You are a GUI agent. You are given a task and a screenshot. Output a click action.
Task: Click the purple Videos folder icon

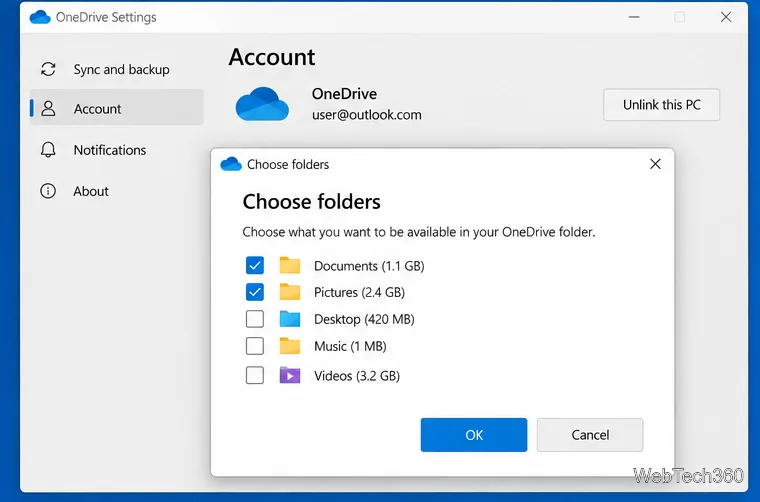pos(290,375)
